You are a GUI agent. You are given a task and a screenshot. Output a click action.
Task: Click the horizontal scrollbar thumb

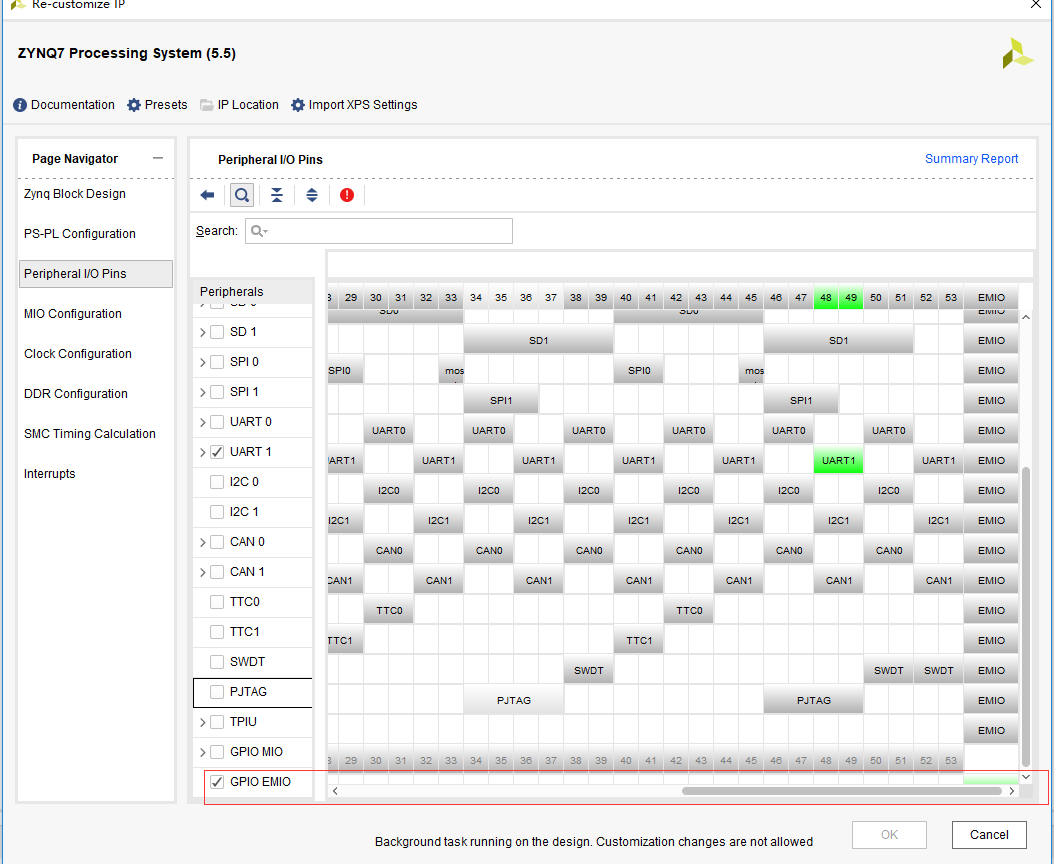pyautogui.click(x=842, y=791)
